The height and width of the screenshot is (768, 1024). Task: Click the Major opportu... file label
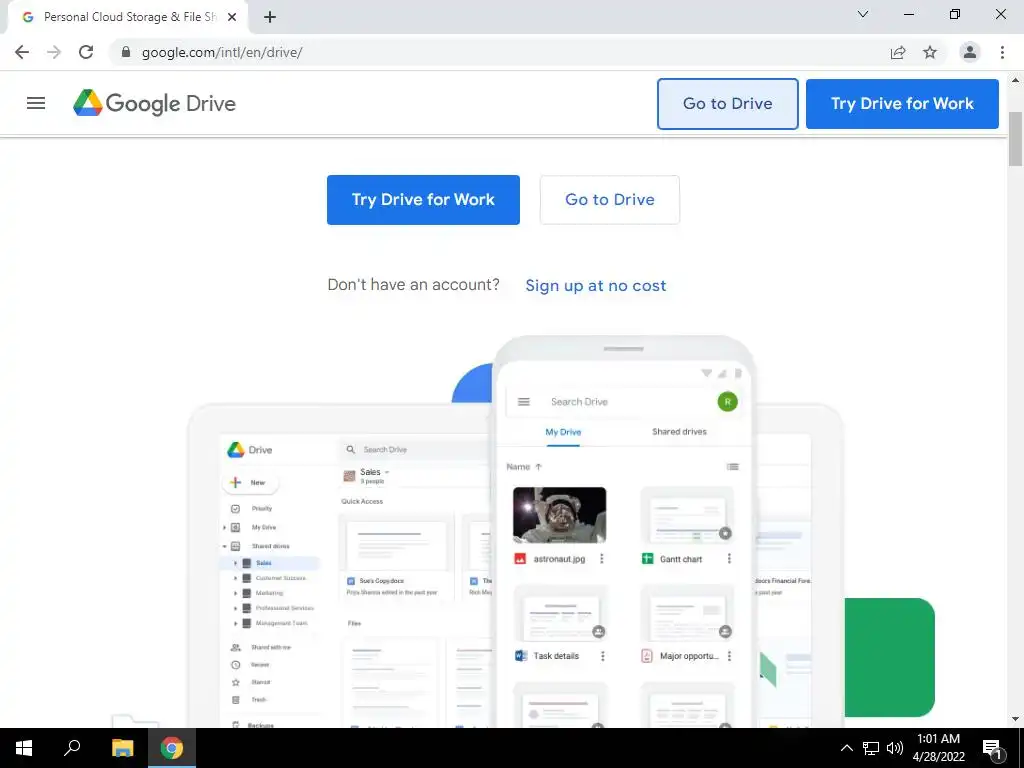point(689,656)
